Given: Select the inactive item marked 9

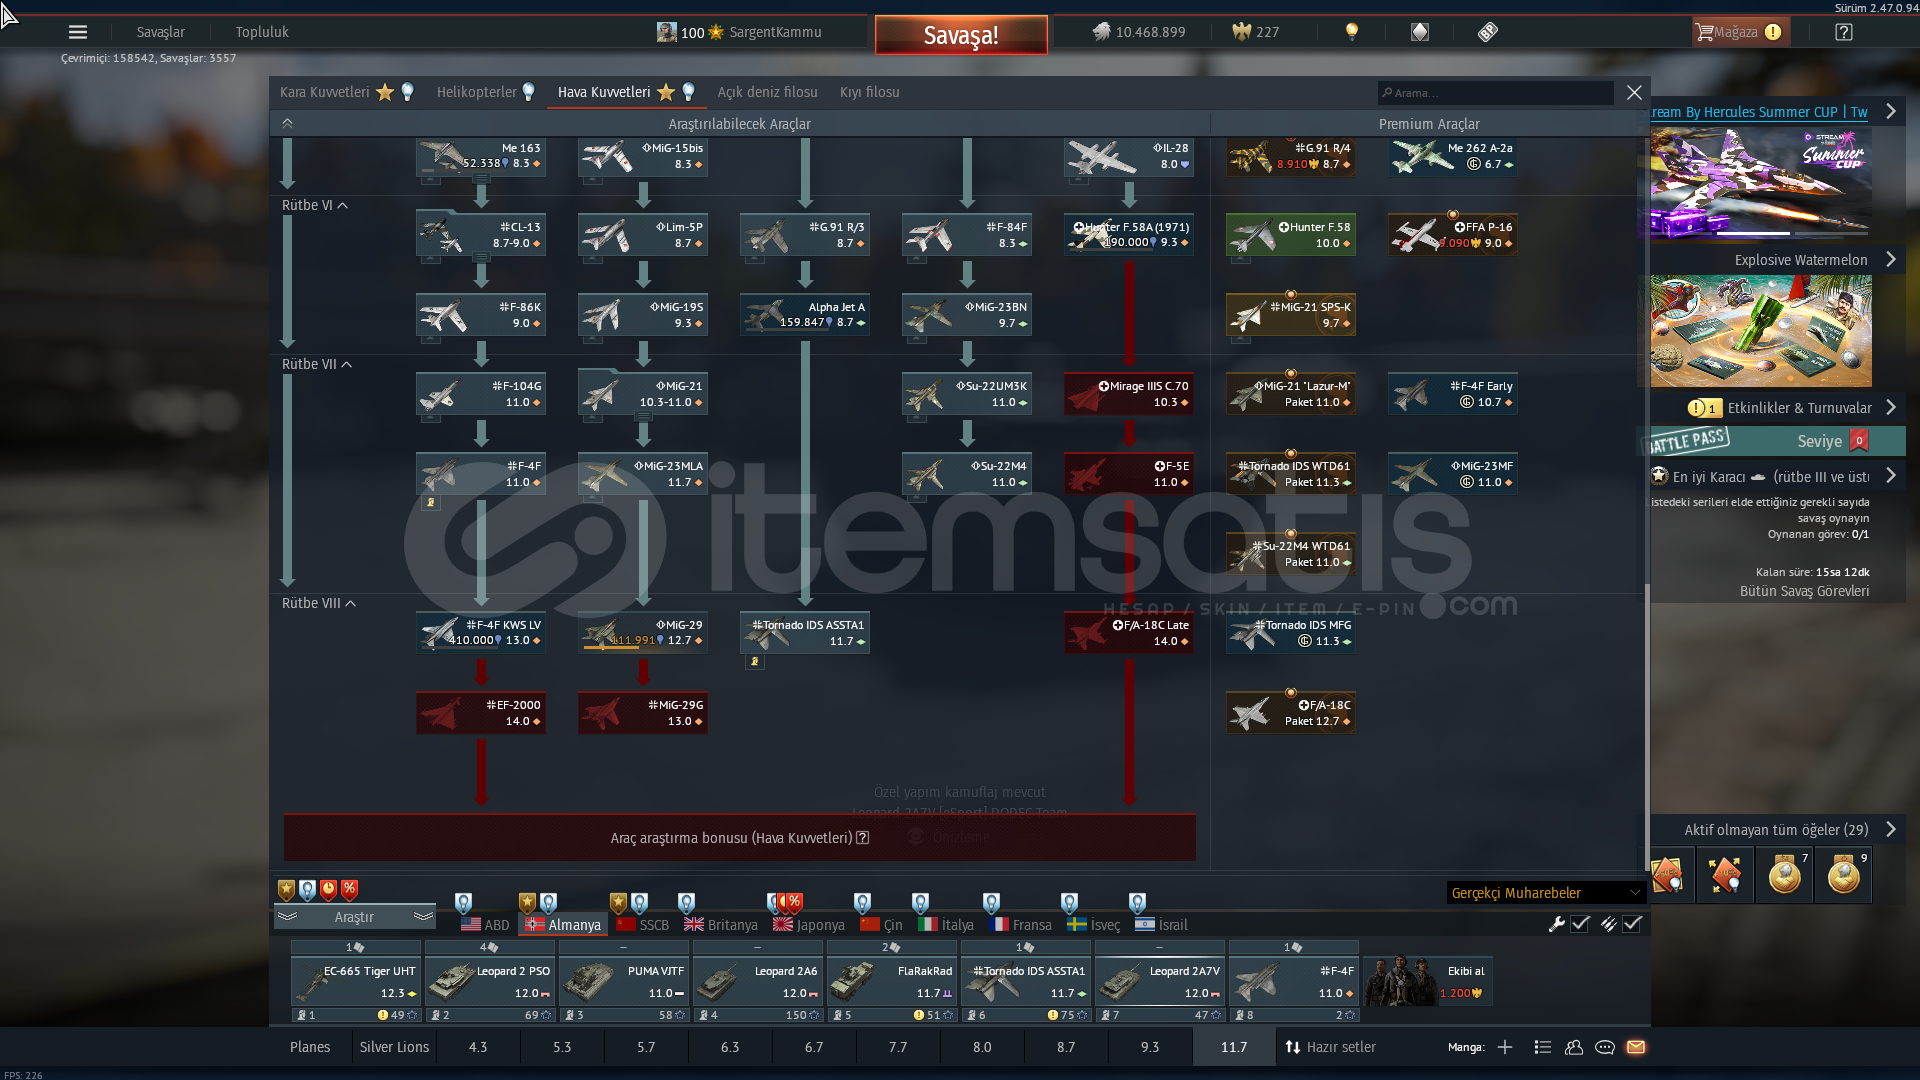Looking at the screenshot, I should tap(1844, 875).
